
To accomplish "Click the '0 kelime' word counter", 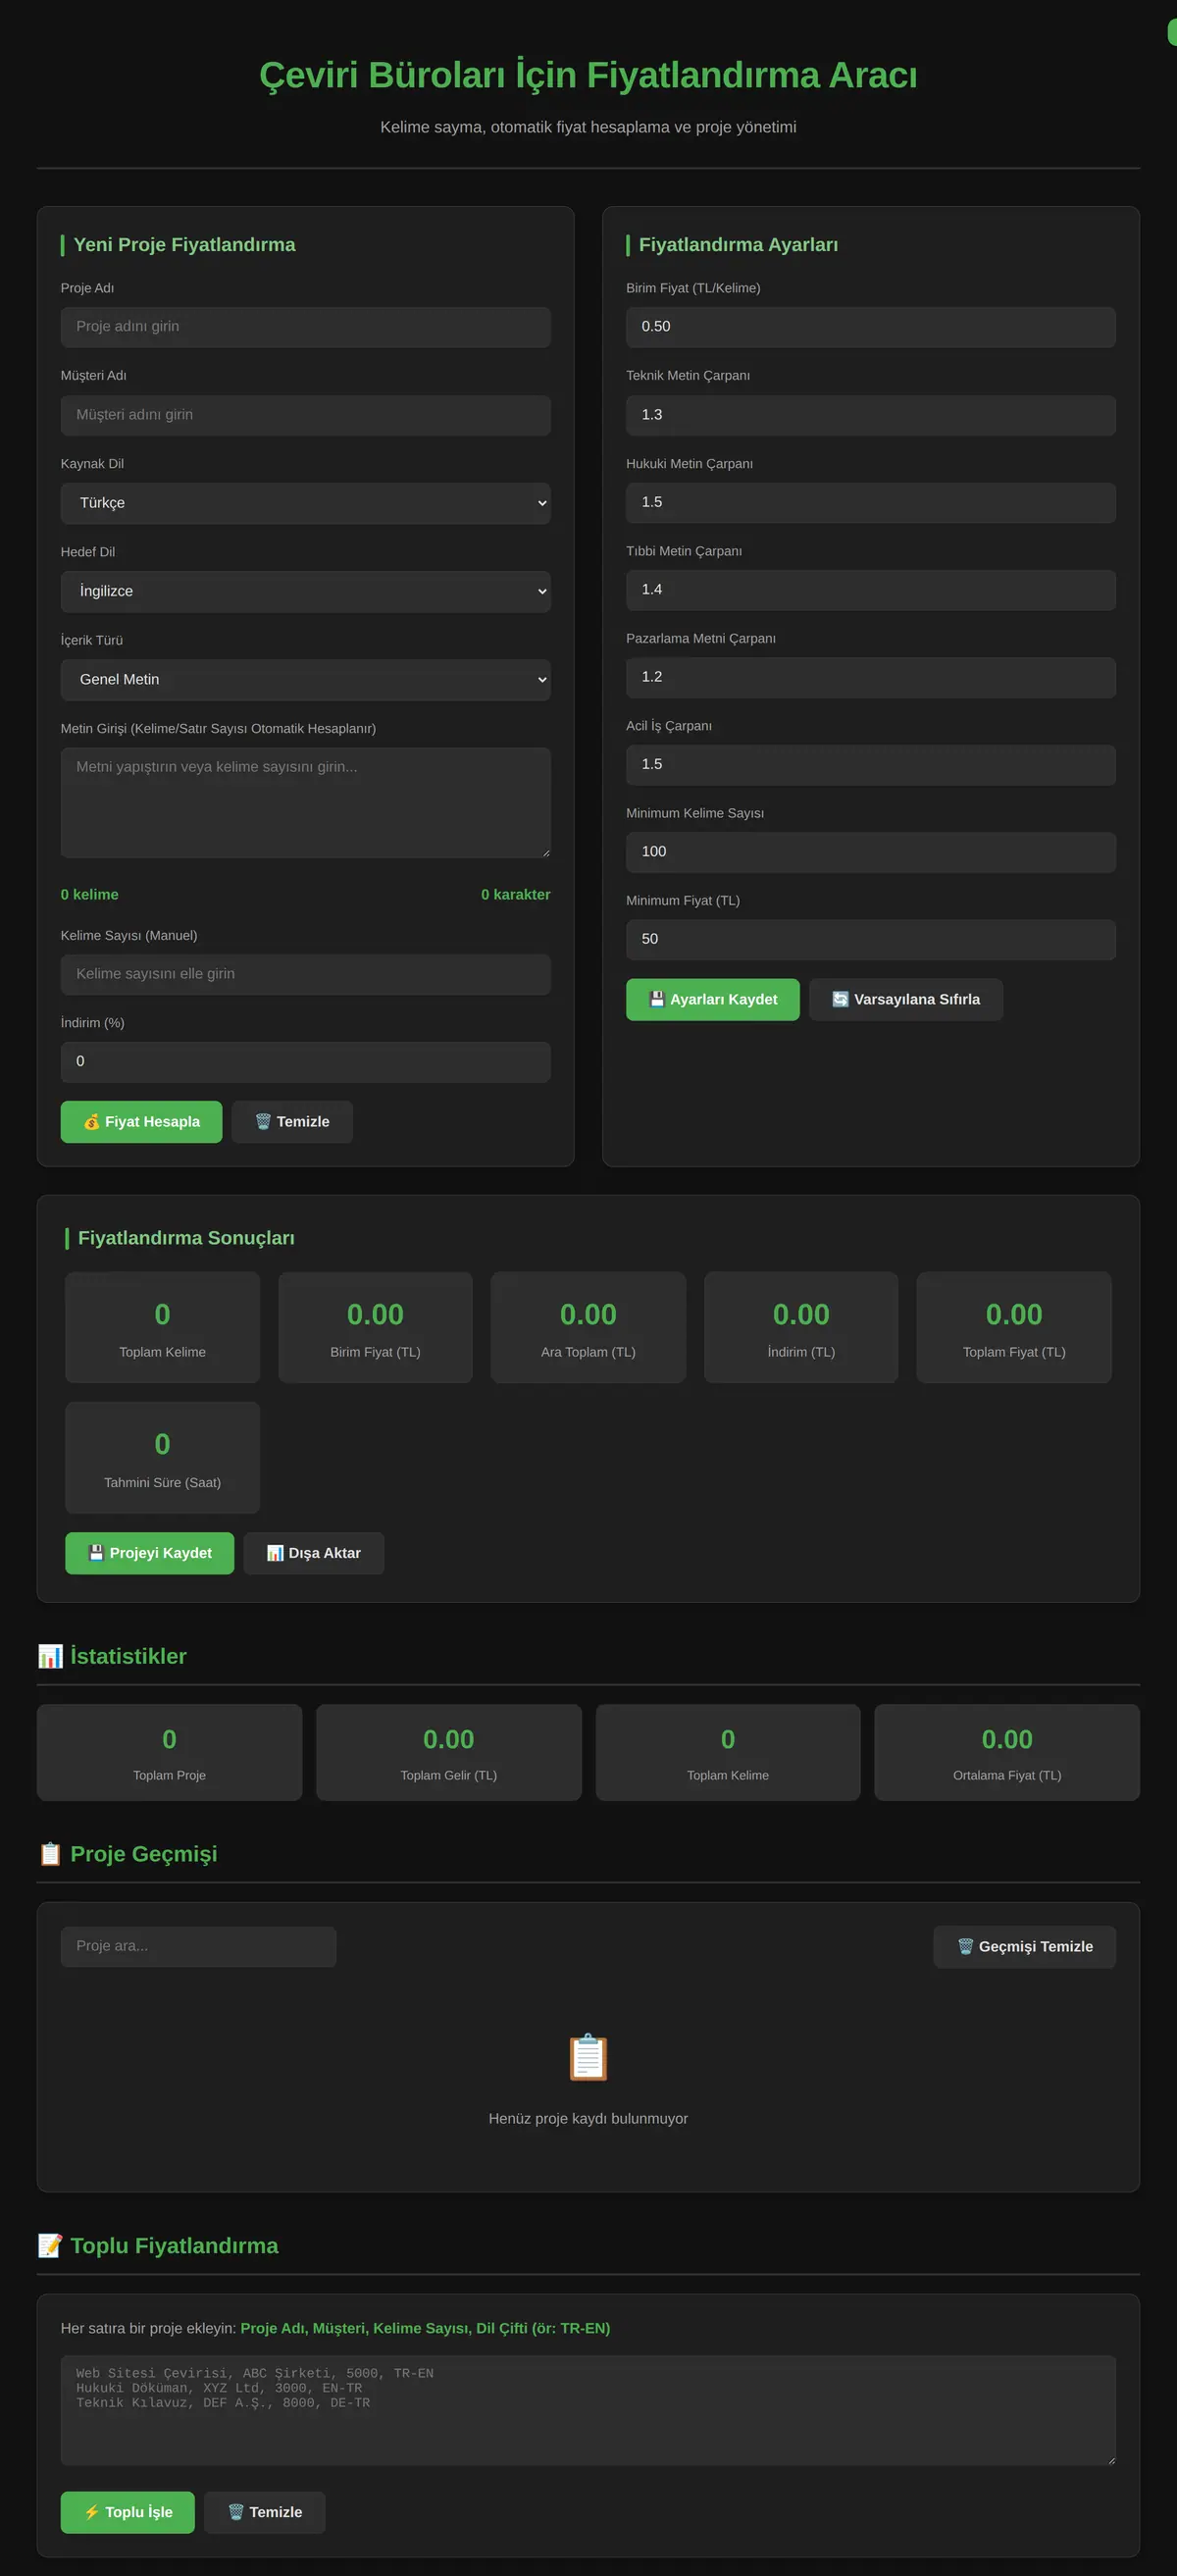I will (90, 894).
